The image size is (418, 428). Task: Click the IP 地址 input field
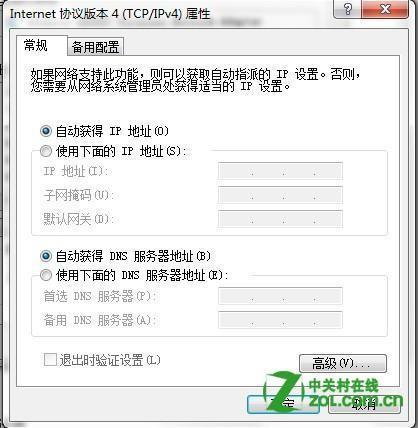coord(280,171)
